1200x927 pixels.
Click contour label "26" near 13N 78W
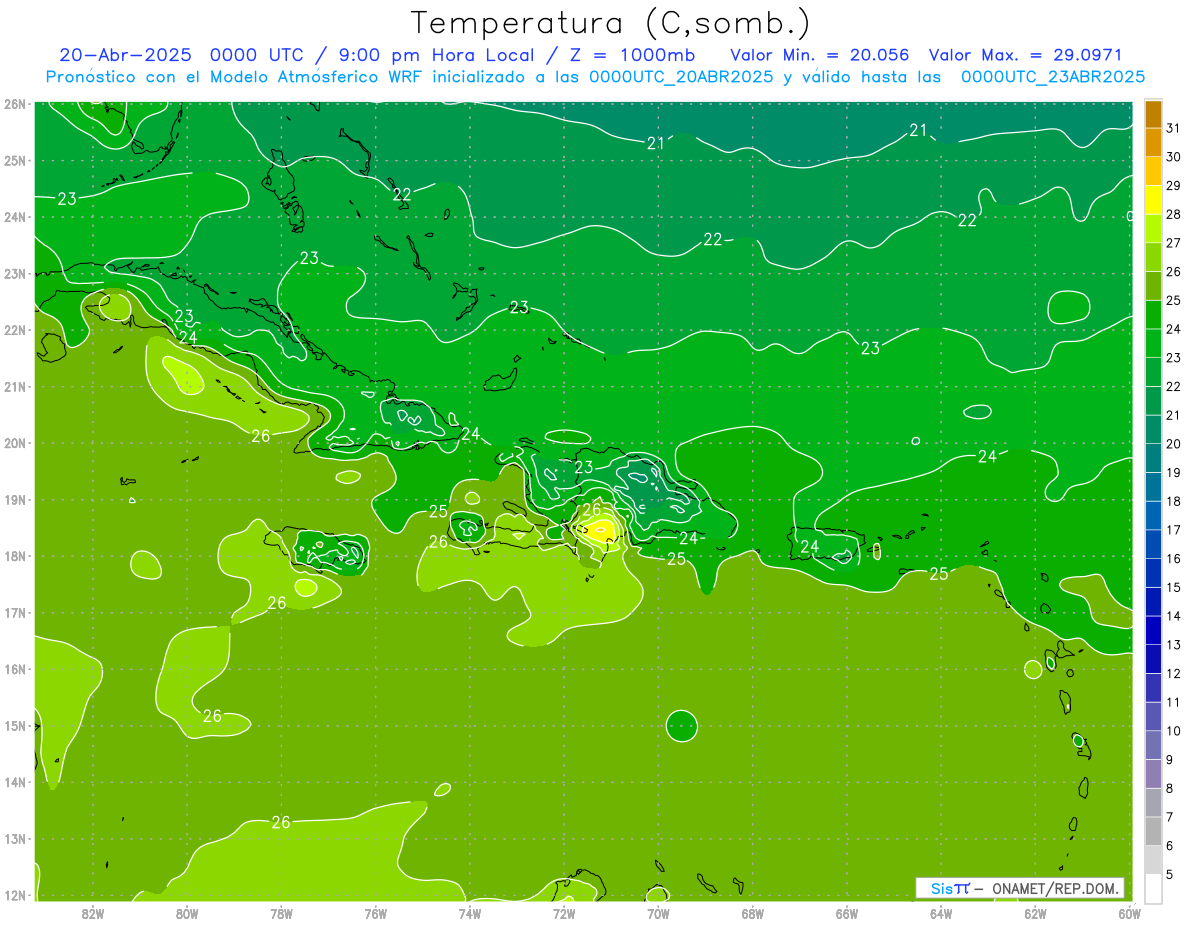coord(281,822)
